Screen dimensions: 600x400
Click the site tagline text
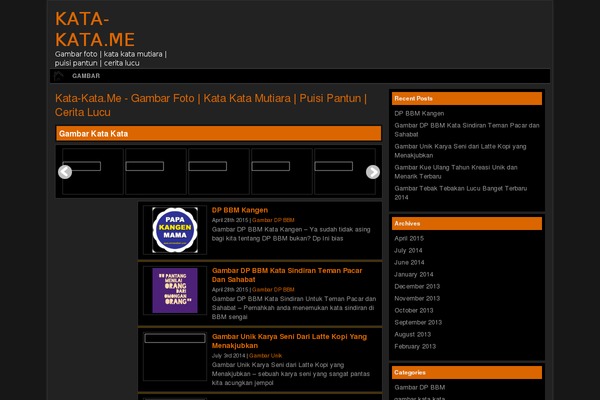point(111,59)
